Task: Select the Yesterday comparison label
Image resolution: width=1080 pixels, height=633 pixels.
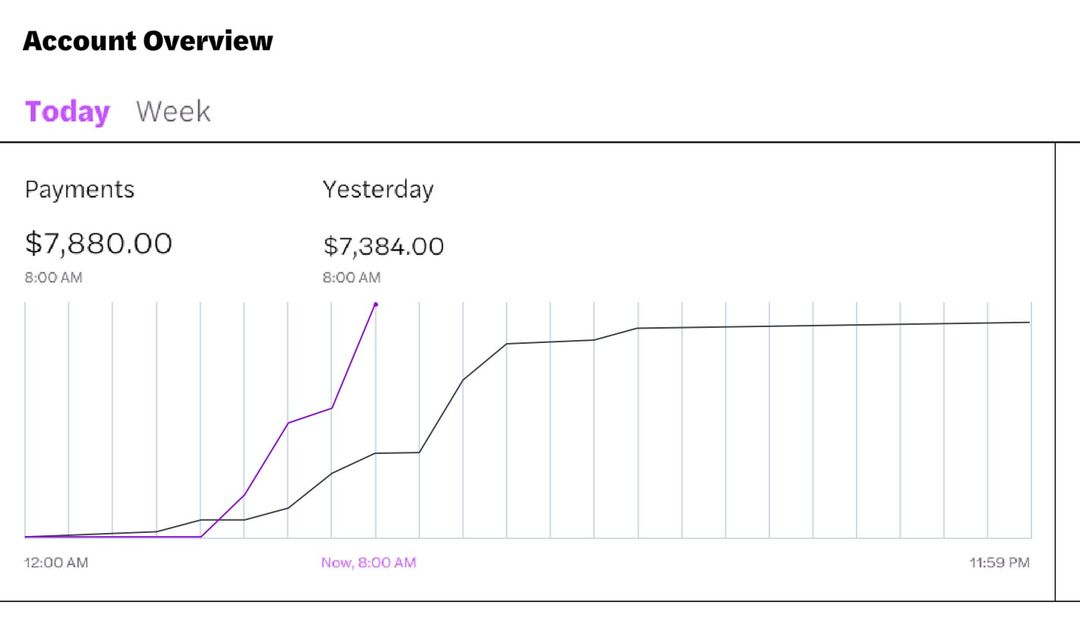Action: click(x=378, y=189)
